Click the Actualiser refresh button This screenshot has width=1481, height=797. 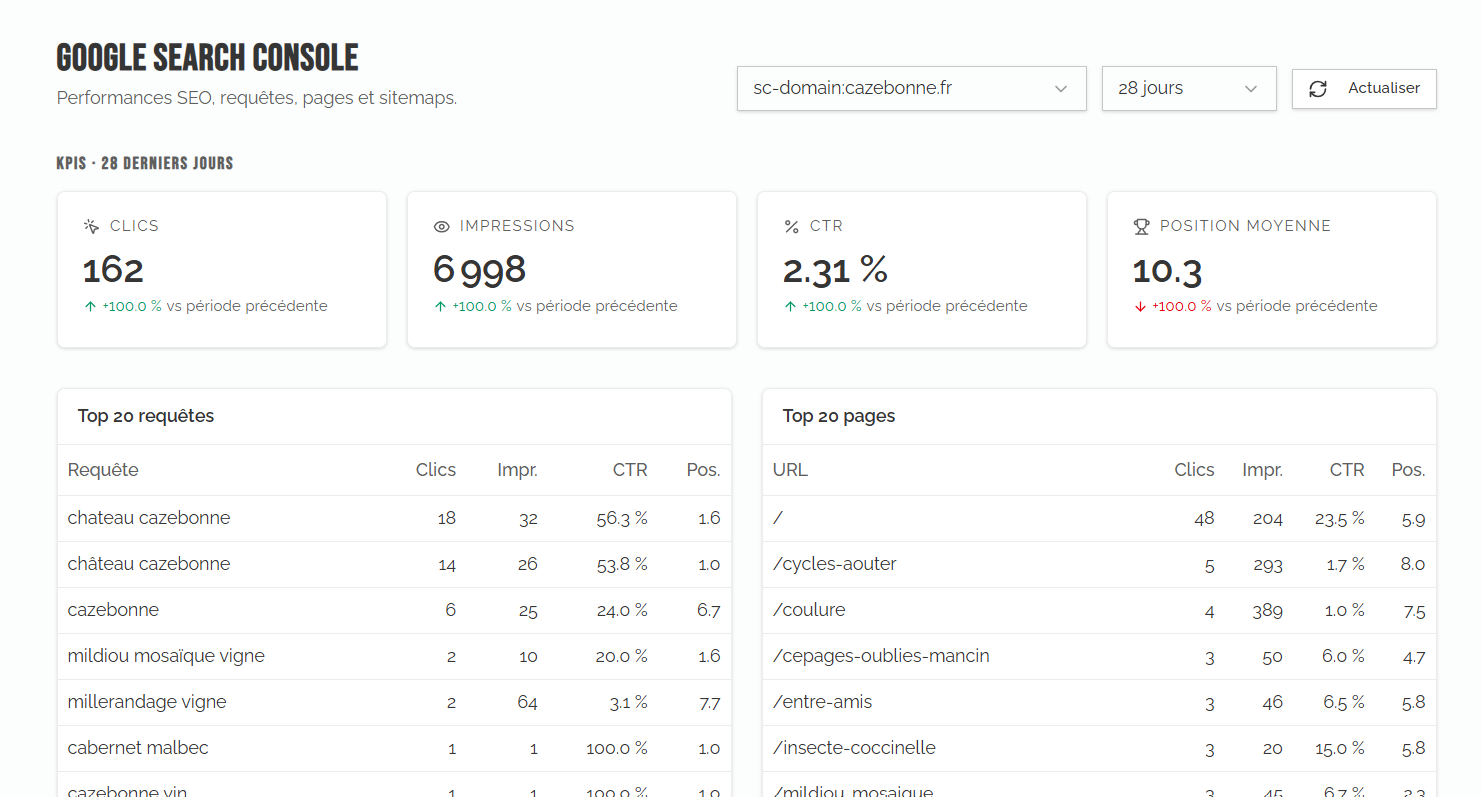pyautogui.click(x=1364, y=88)
